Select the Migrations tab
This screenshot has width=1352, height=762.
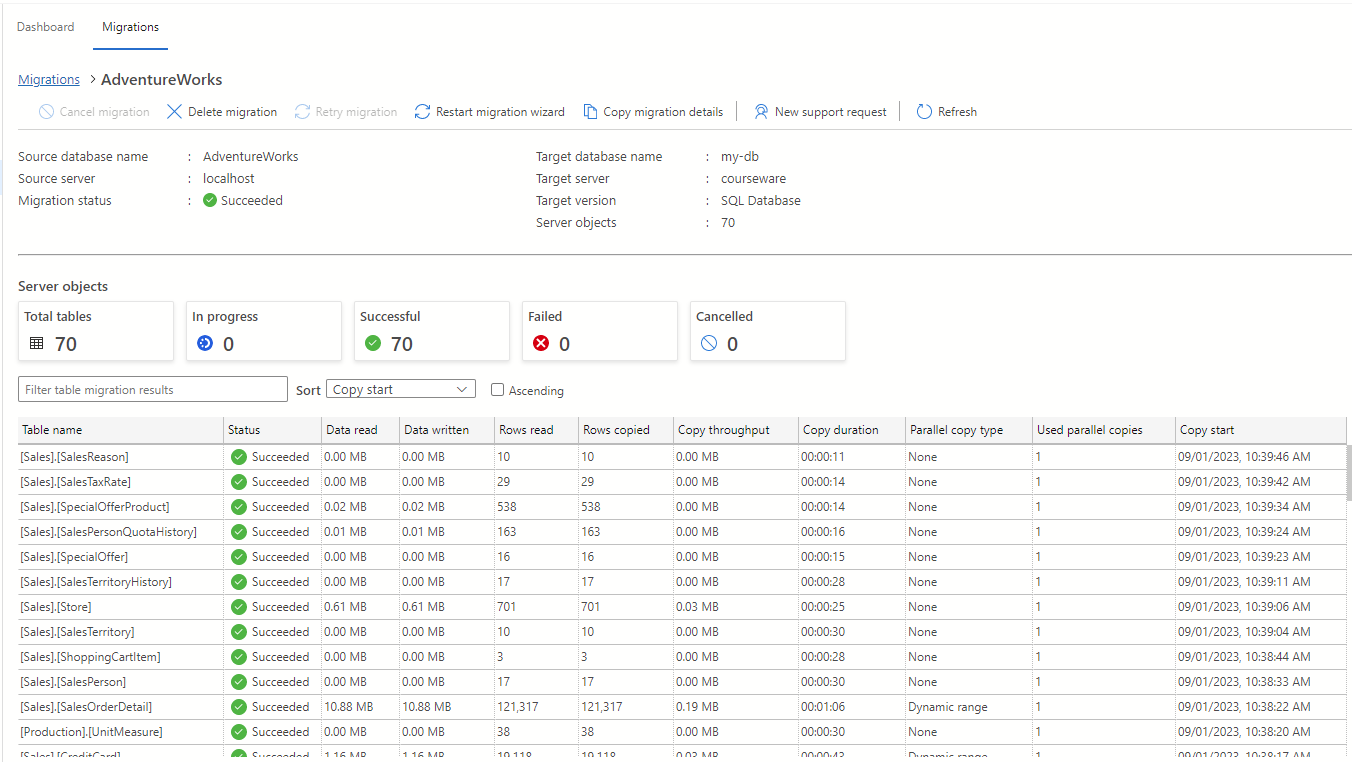[x=130, y=26]
